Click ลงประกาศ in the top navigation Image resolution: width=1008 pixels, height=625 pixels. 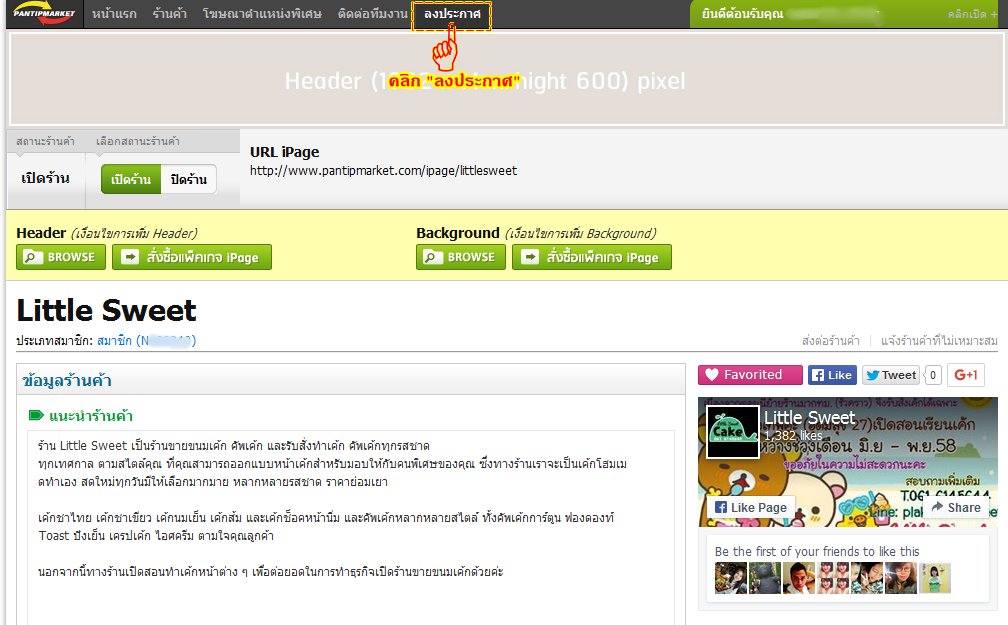point(452,14)
